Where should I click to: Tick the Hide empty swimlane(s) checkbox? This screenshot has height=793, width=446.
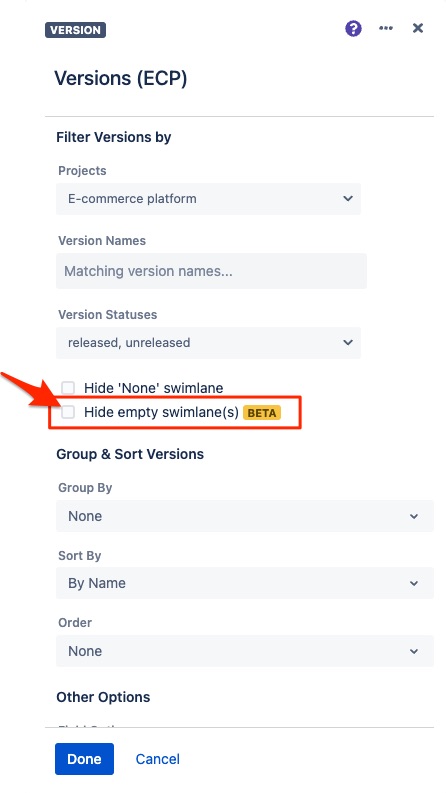(x=68, y=412)
